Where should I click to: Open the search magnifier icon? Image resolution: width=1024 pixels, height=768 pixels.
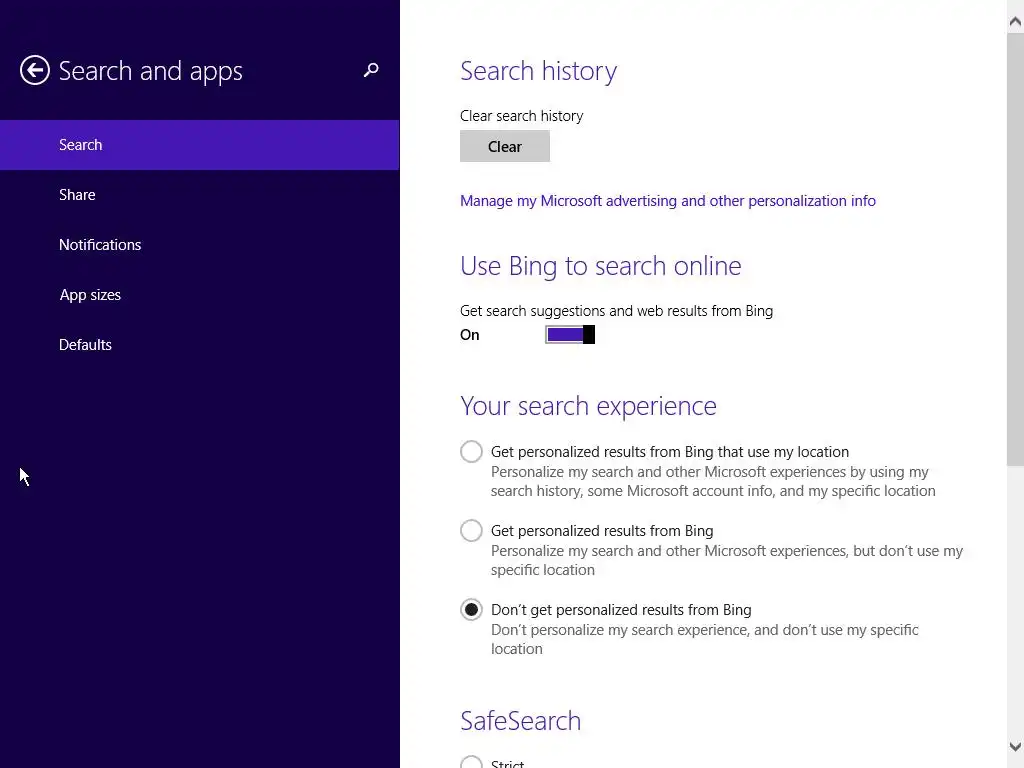pyautogui.click(x=371, y=70)
